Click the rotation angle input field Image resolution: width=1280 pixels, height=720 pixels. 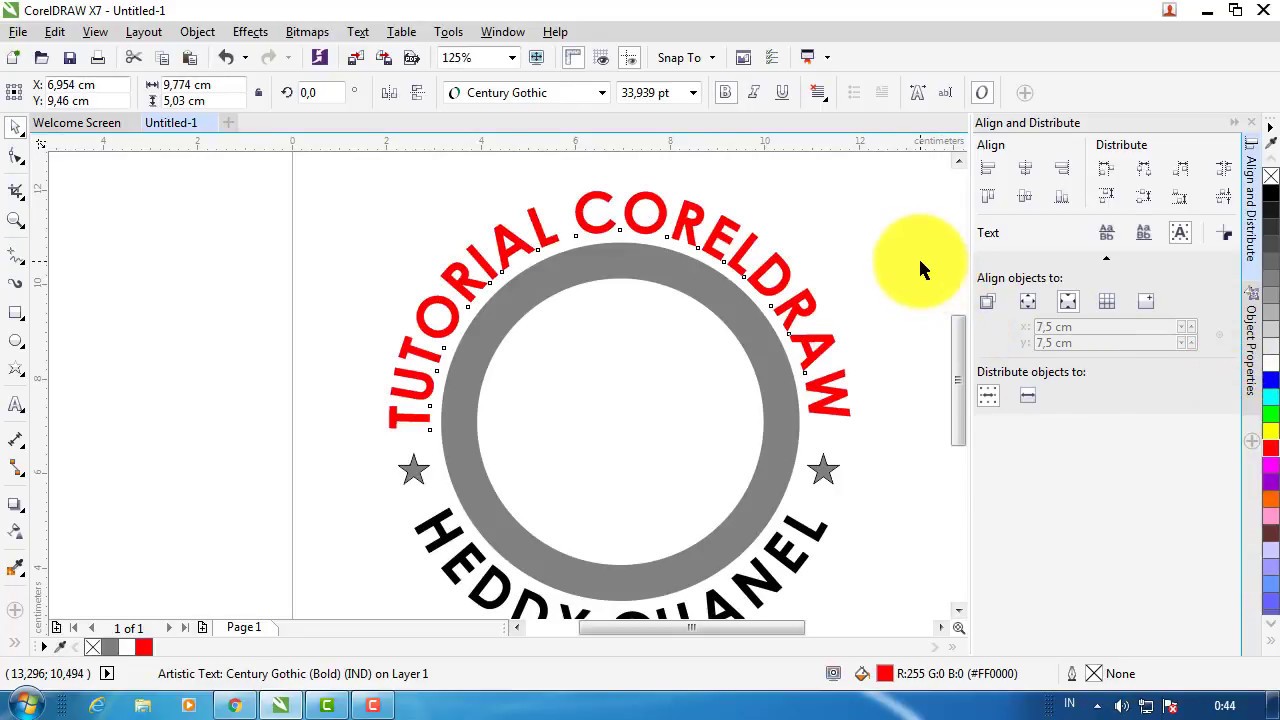point(322,93)
